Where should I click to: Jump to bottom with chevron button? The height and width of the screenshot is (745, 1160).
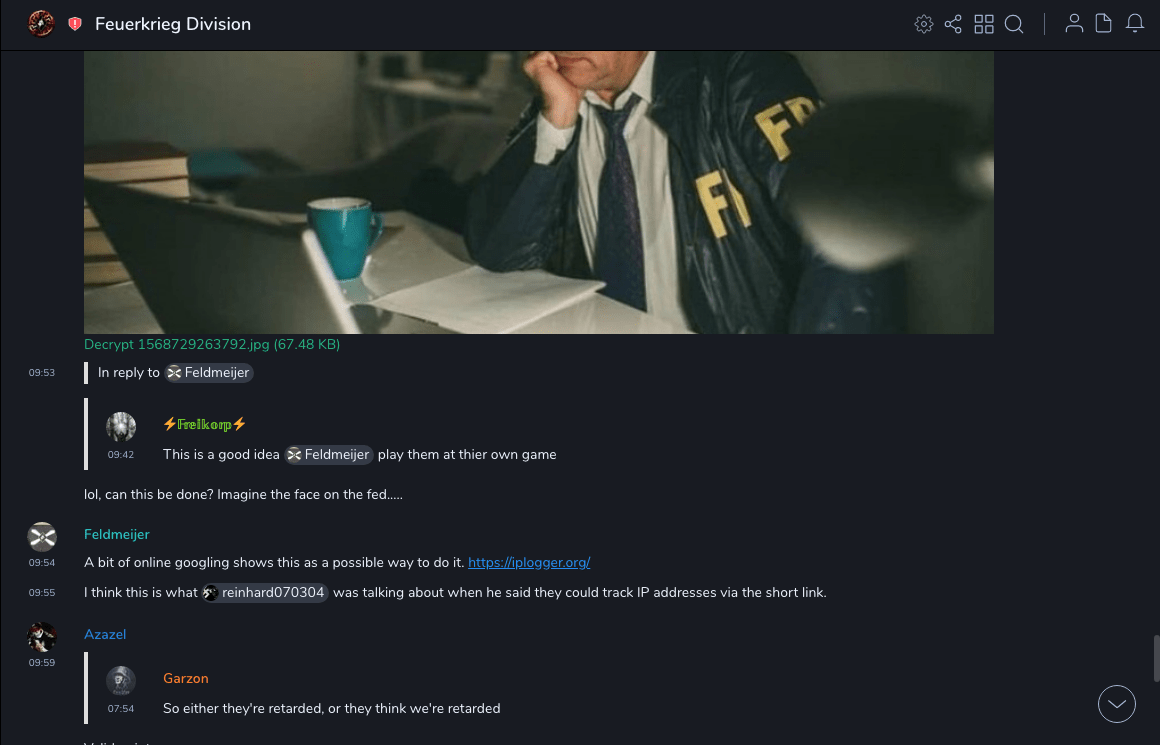(1116, 704)
